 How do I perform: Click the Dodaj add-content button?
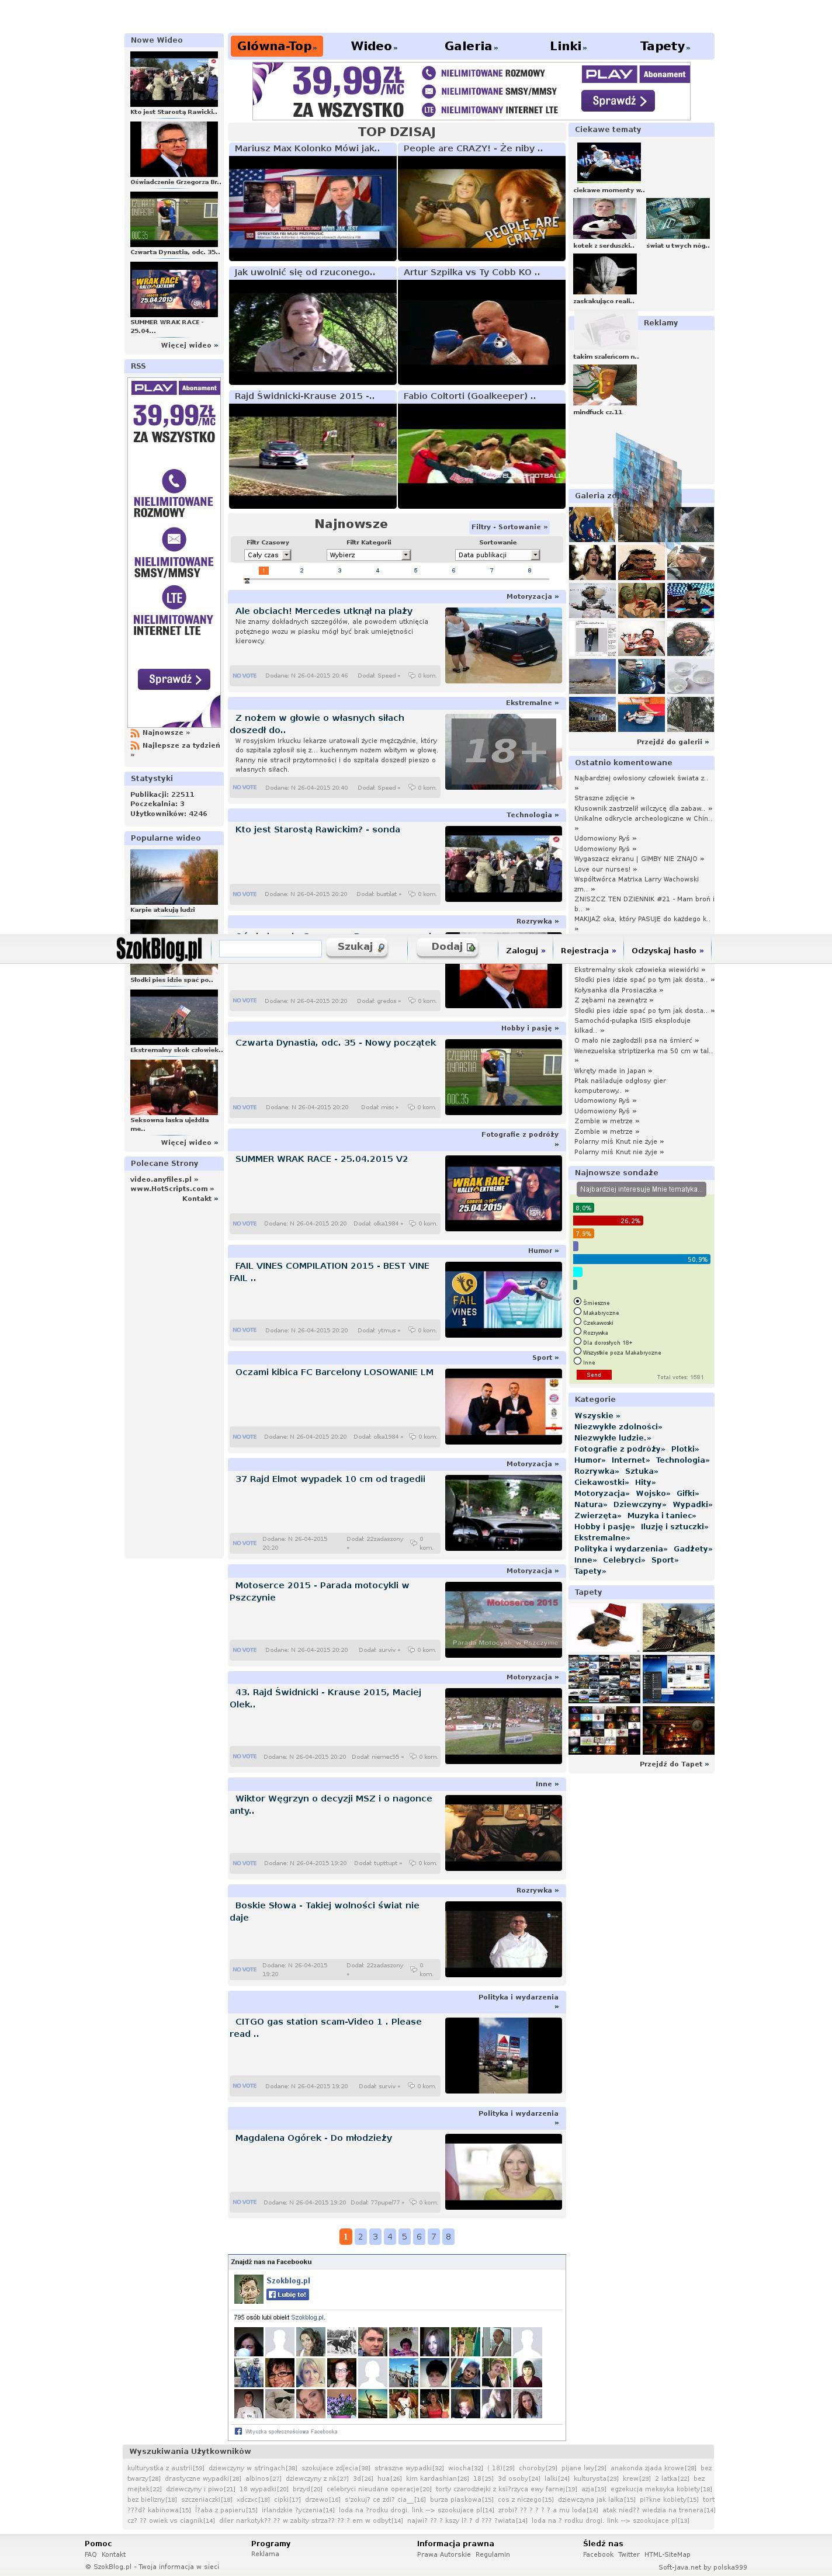pos(452,947)
